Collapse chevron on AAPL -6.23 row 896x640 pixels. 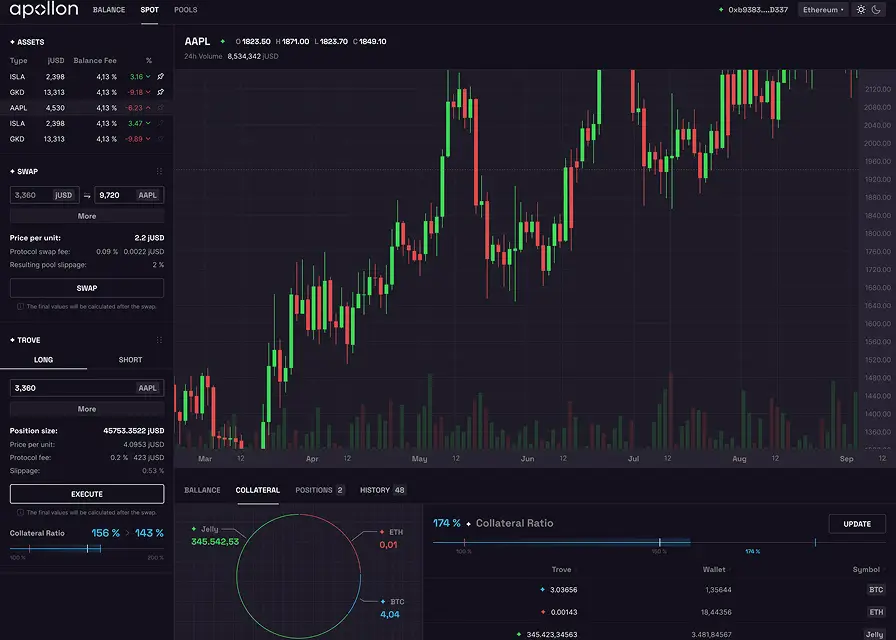pos(148,107)
